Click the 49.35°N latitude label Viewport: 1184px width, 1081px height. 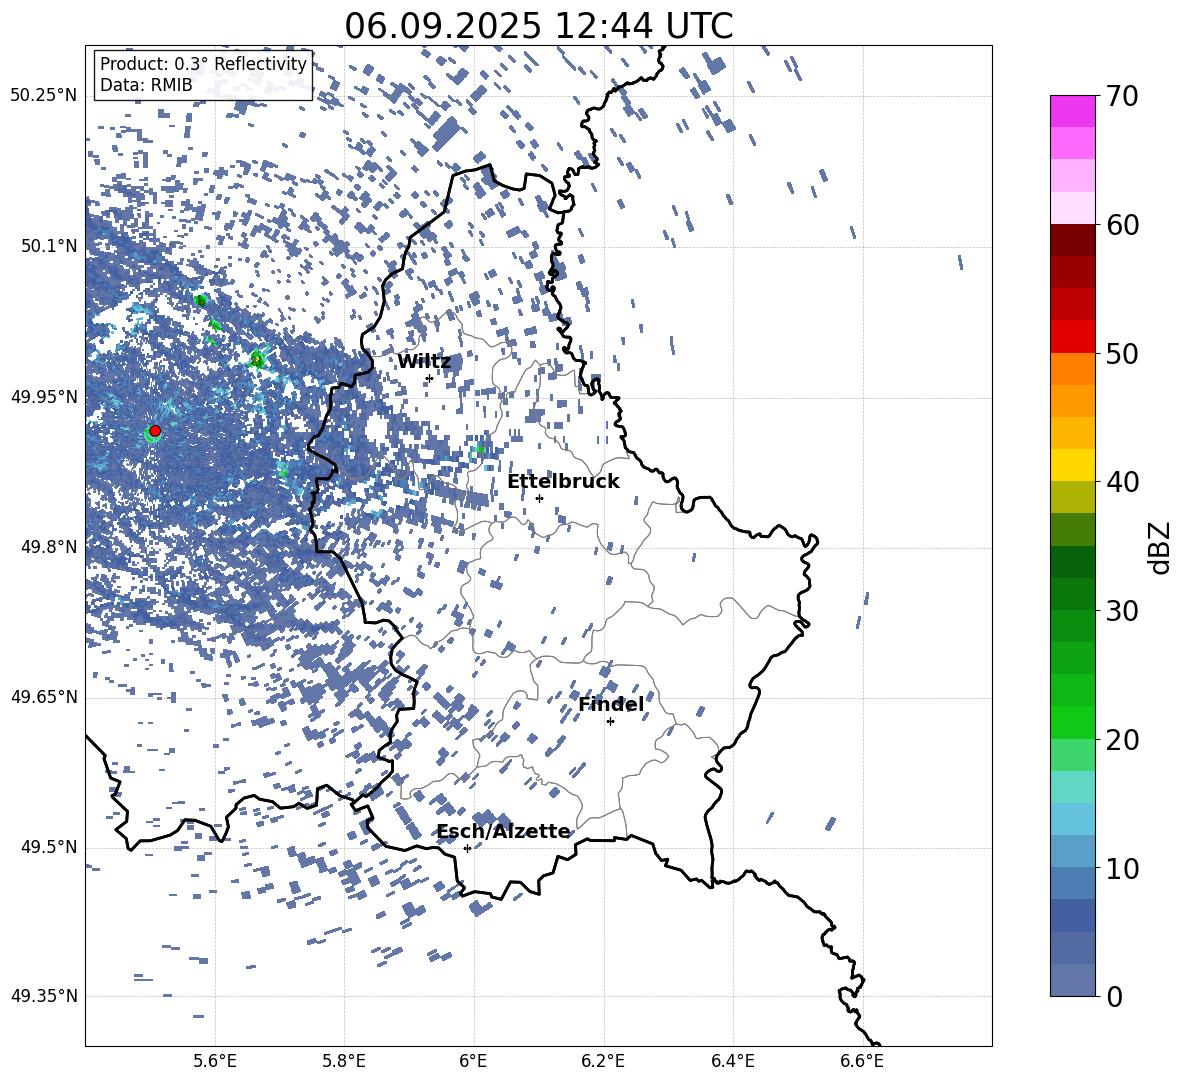tap(44, 996)
